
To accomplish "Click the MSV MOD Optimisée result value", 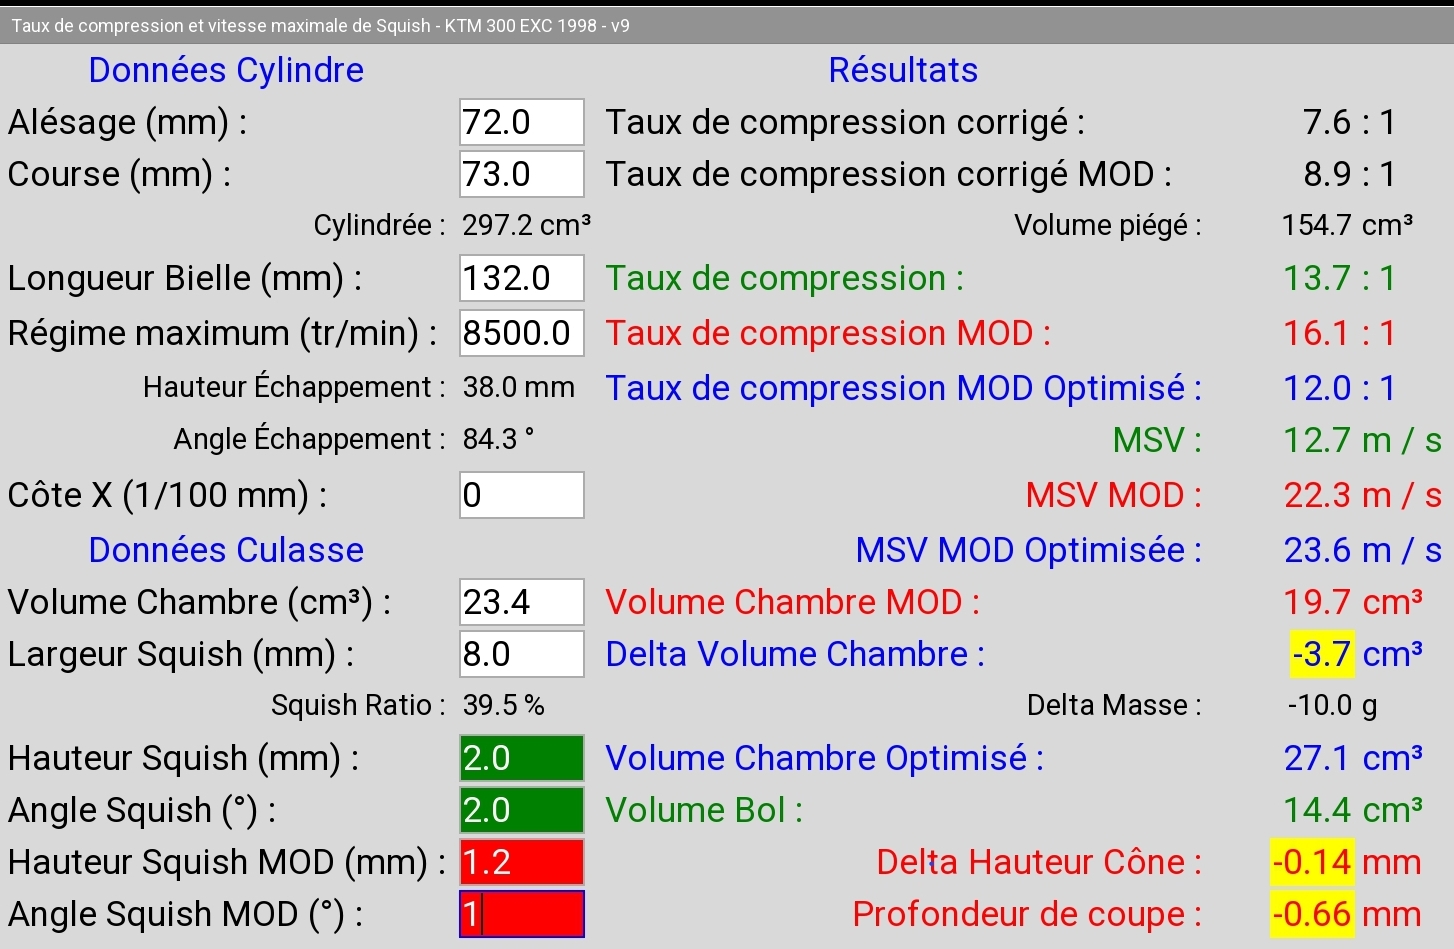I will [x=1362, y=550].
